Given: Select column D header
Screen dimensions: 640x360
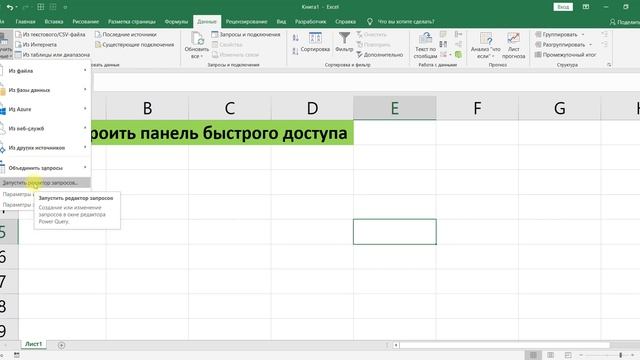Looking at the screenshot, I should pyautogui.click(x=312, y=108).
